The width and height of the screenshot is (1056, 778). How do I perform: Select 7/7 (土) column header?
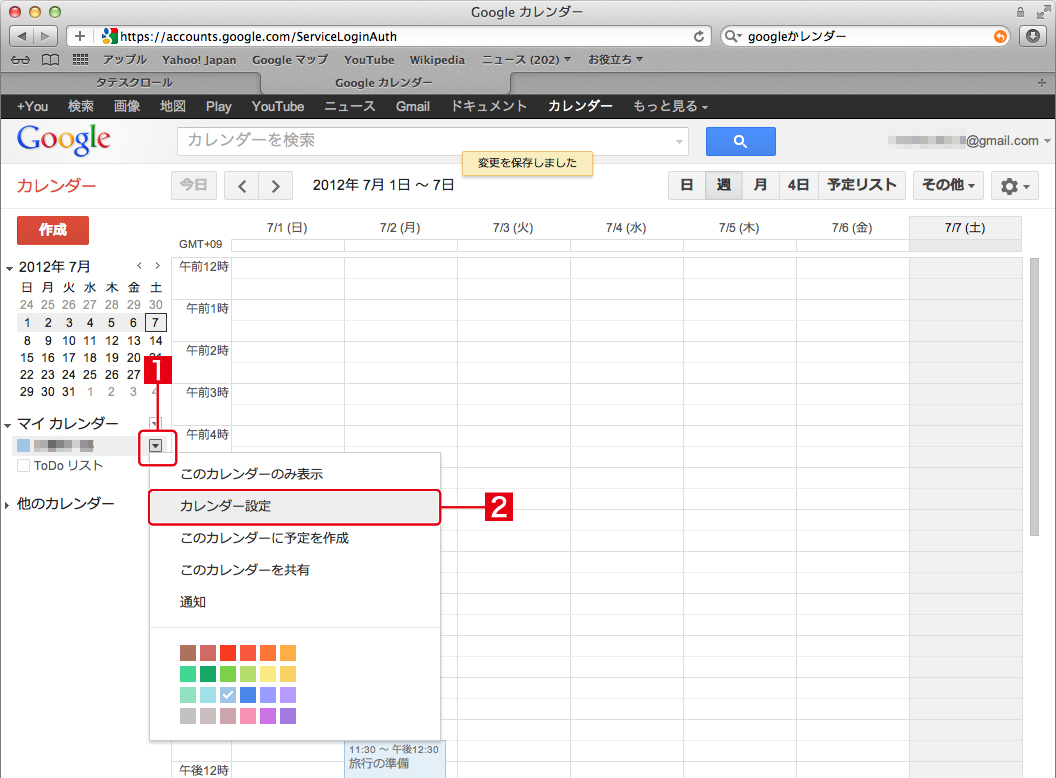965,228
